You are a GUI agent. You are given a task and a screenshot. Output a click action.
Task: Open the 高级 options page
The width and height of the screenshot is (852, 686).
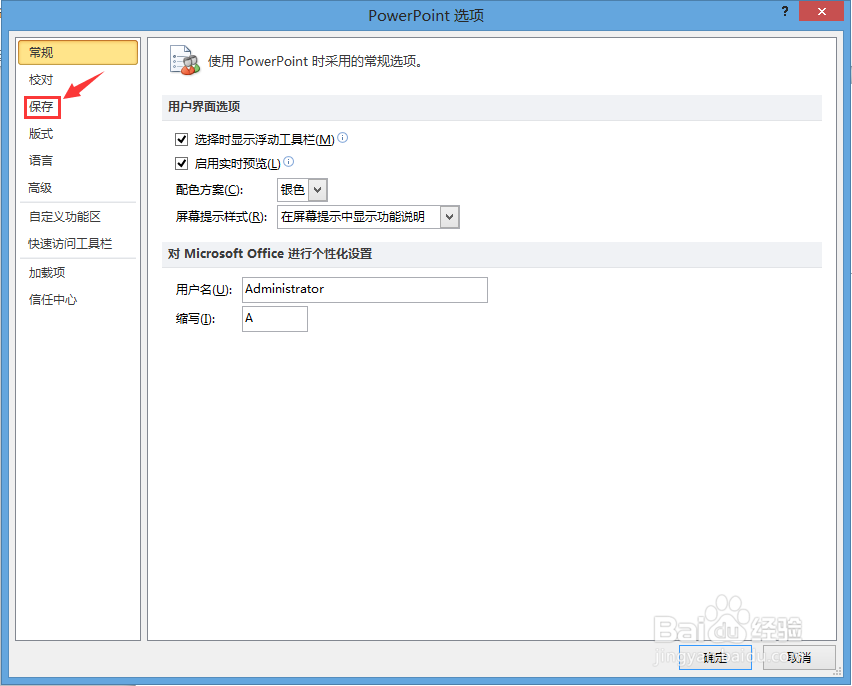coord(41,187)
